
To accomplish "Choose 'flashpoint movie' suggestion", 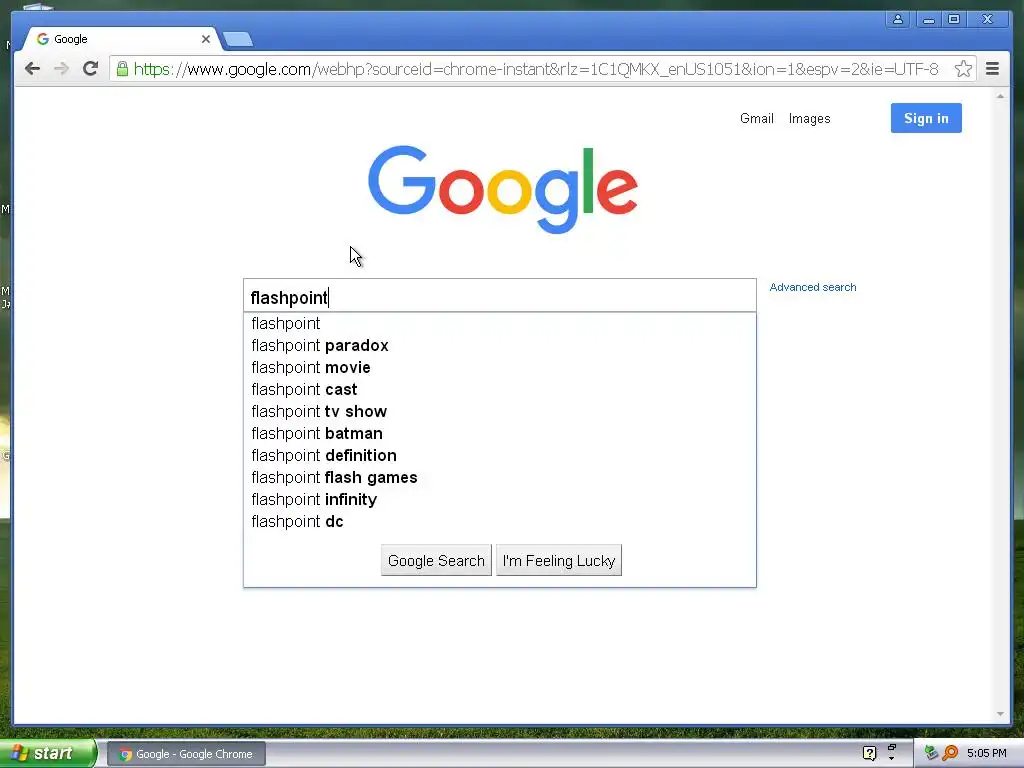I will point(500,368).
